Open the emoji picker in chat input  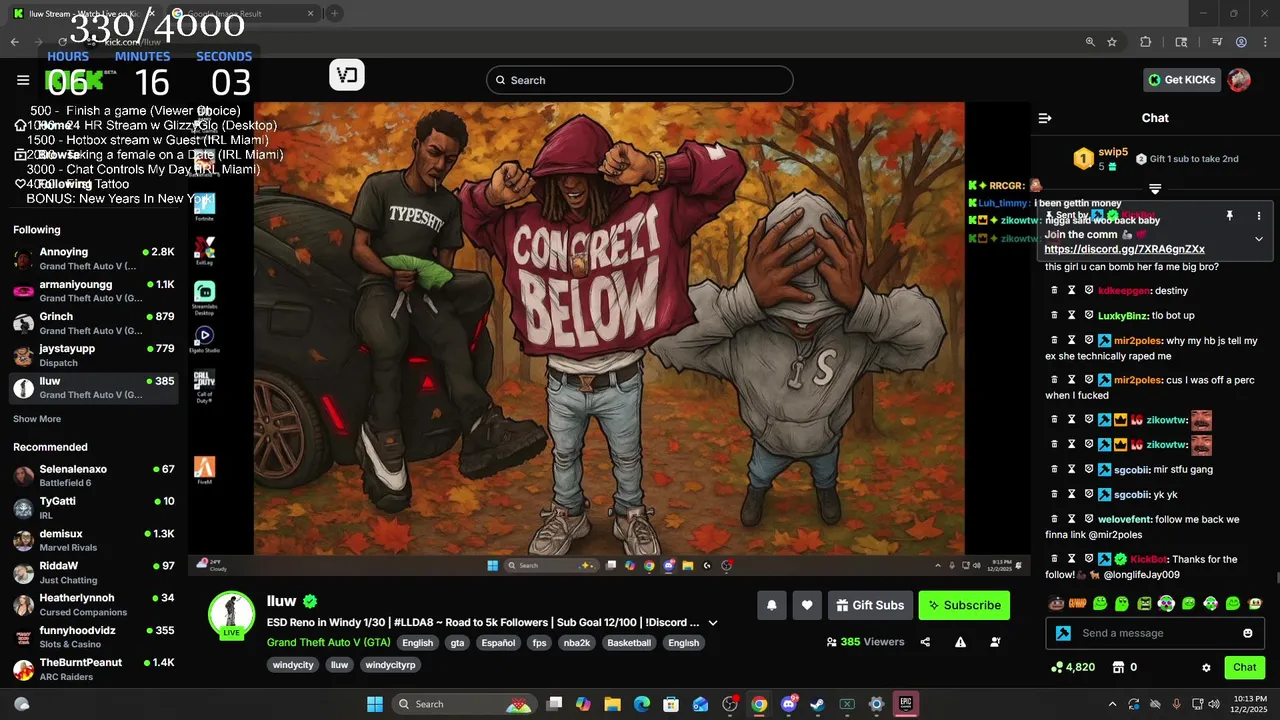pos(1248,633)
